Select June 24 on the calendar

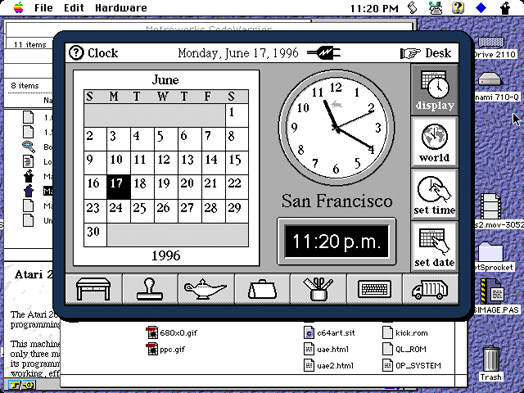[x=118, y=211]
